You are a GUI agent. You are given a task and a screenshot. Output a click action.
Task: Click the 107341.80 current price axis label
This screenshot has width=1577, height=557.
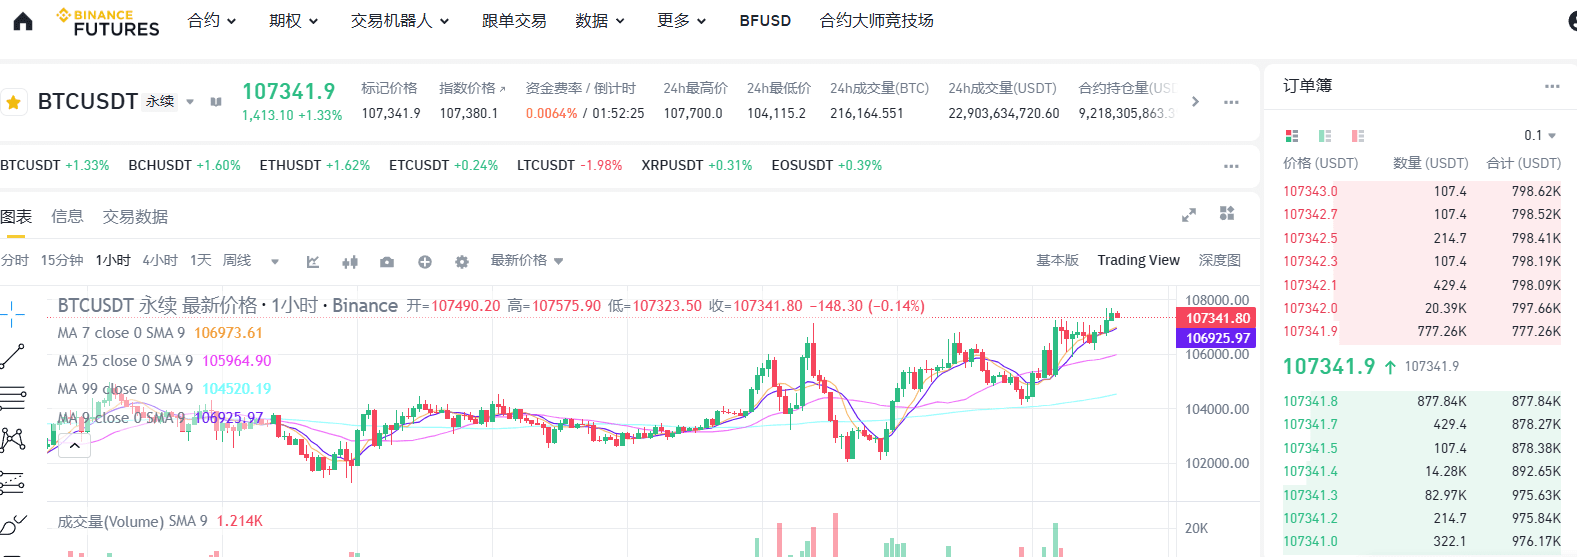[x=1217, y=318]
